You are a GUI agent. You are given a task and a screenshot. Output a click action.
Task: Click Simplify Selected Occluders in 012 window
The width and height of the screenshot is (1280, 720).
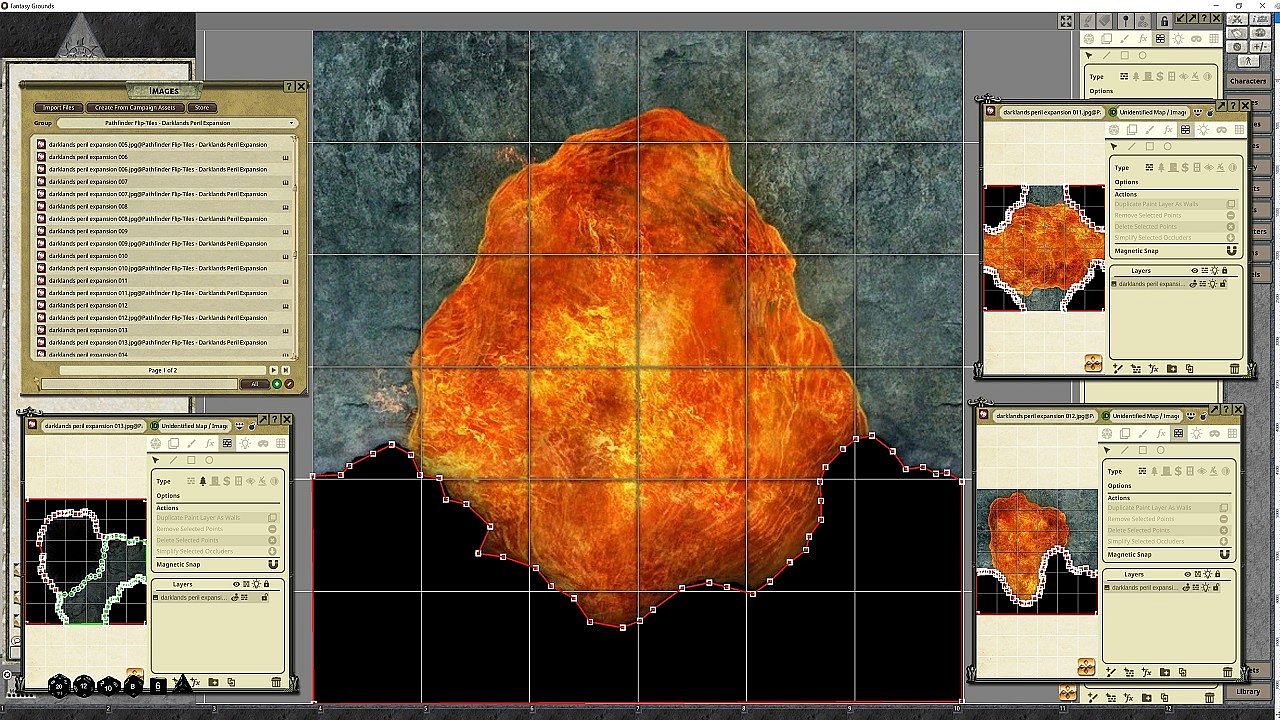click(x=1170, y=542)
